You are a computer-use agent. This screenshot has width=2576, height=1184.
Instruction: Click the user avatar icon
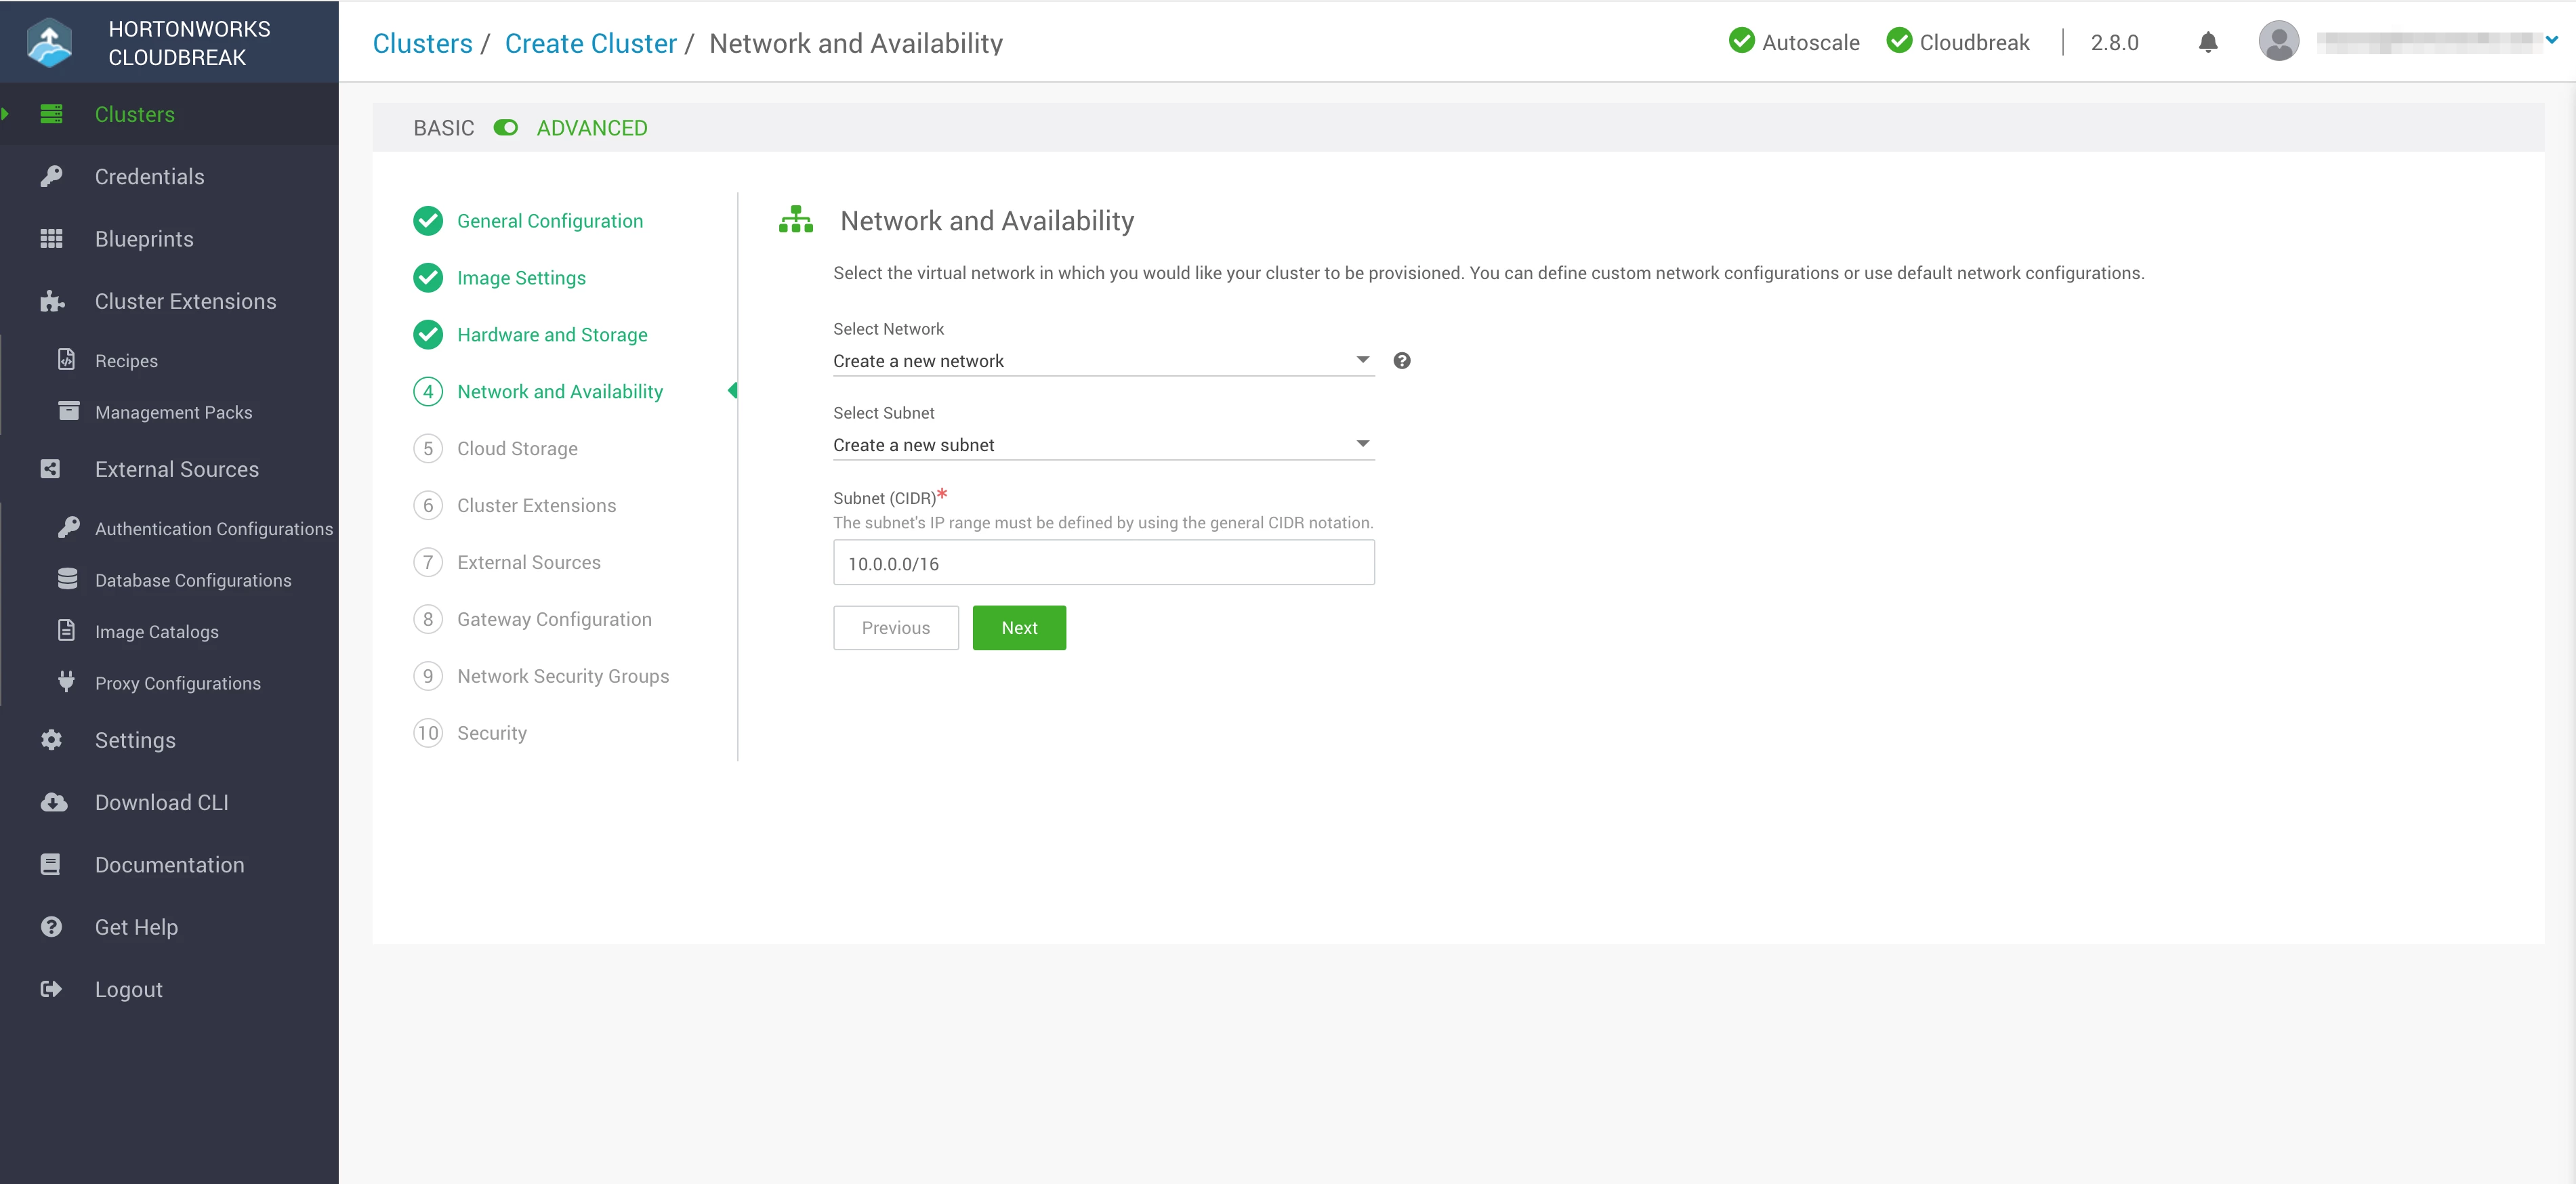coord(2278,41)
